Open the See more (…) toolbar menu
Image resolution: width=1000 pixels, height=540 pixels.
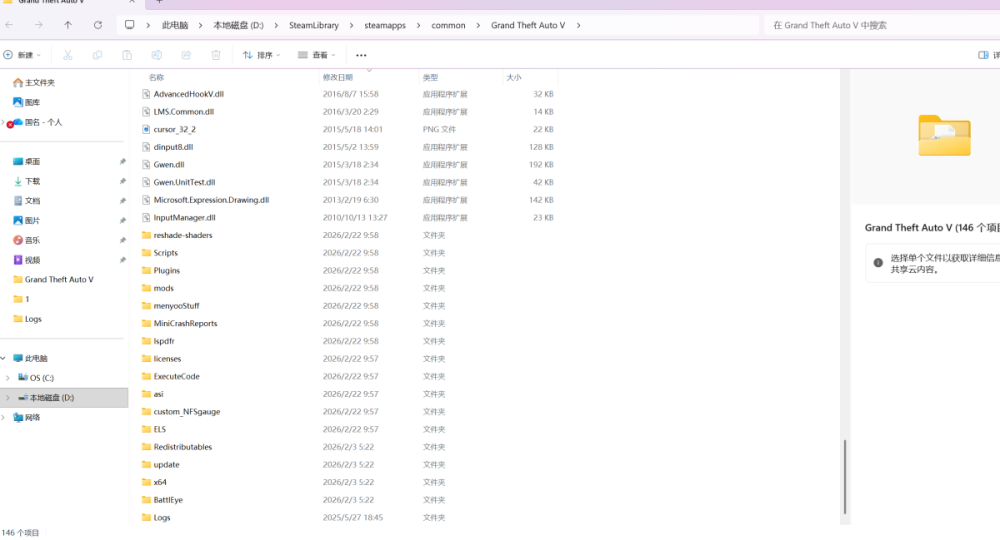coord(361,55)
